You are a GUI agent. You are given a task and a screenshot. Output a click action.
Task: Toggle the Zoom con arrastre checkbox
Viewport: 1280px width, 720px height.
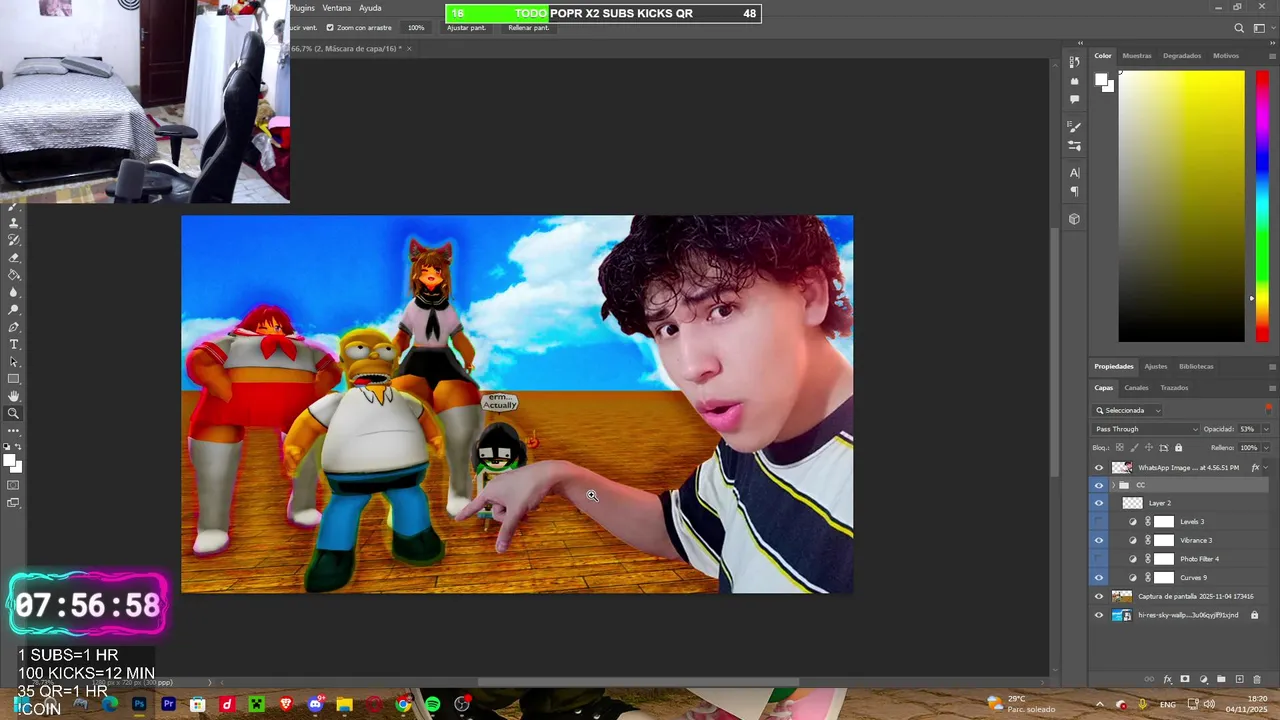331,28
